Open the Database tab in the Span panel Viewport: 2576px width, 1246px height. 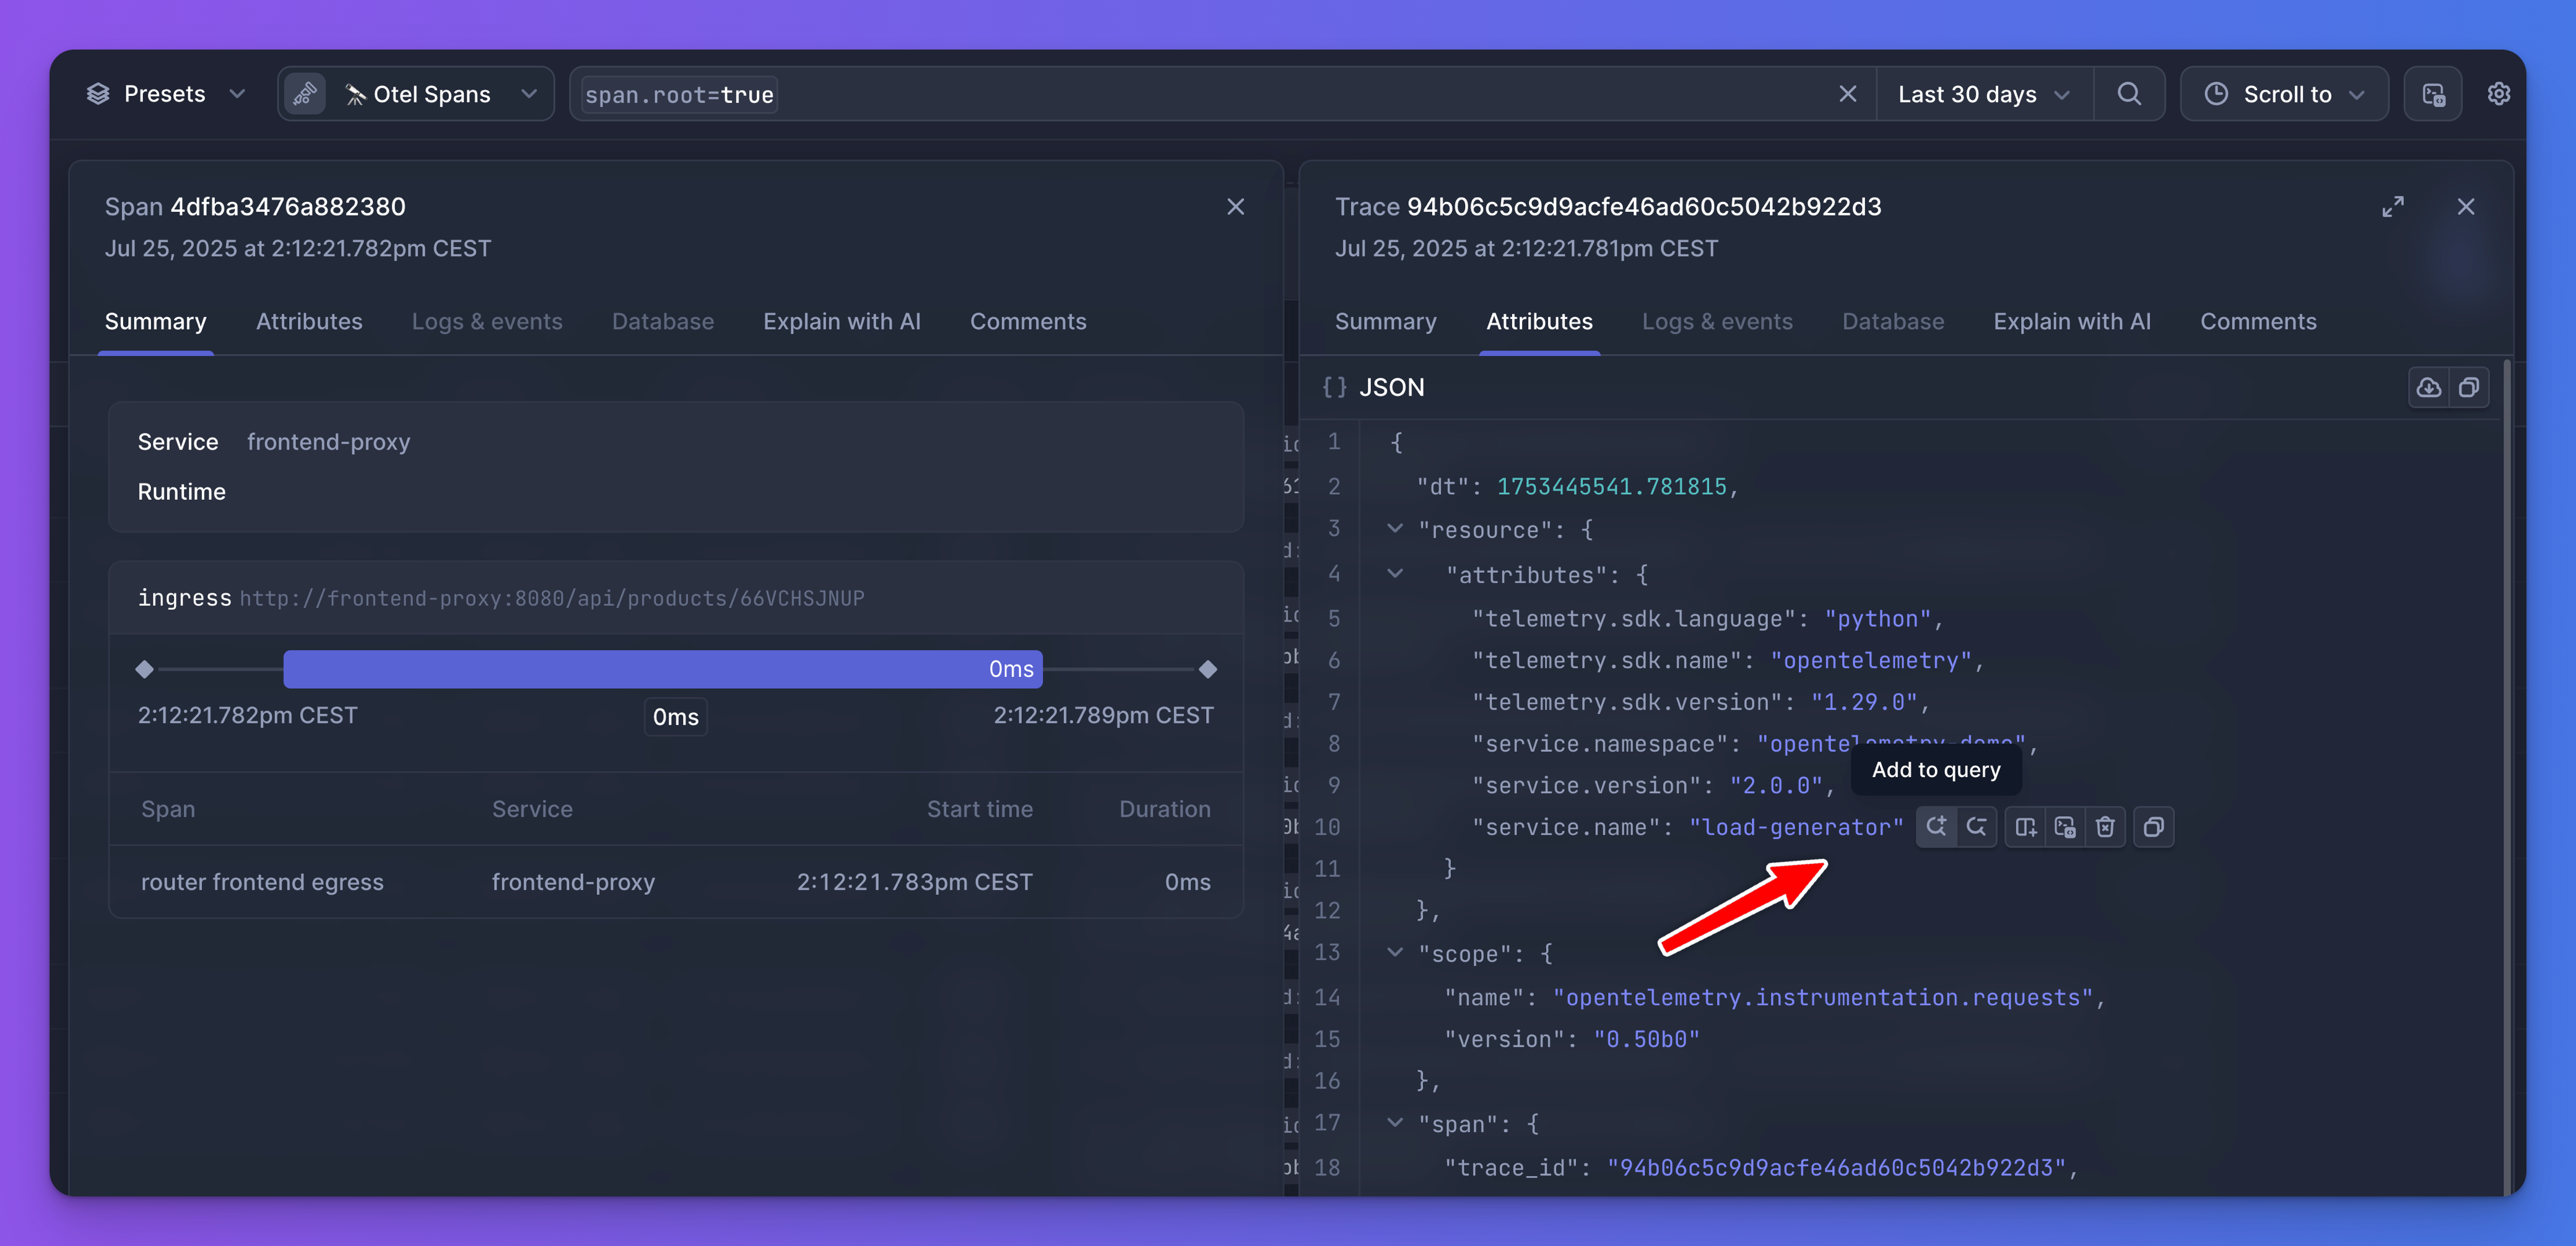coord(663,322)
